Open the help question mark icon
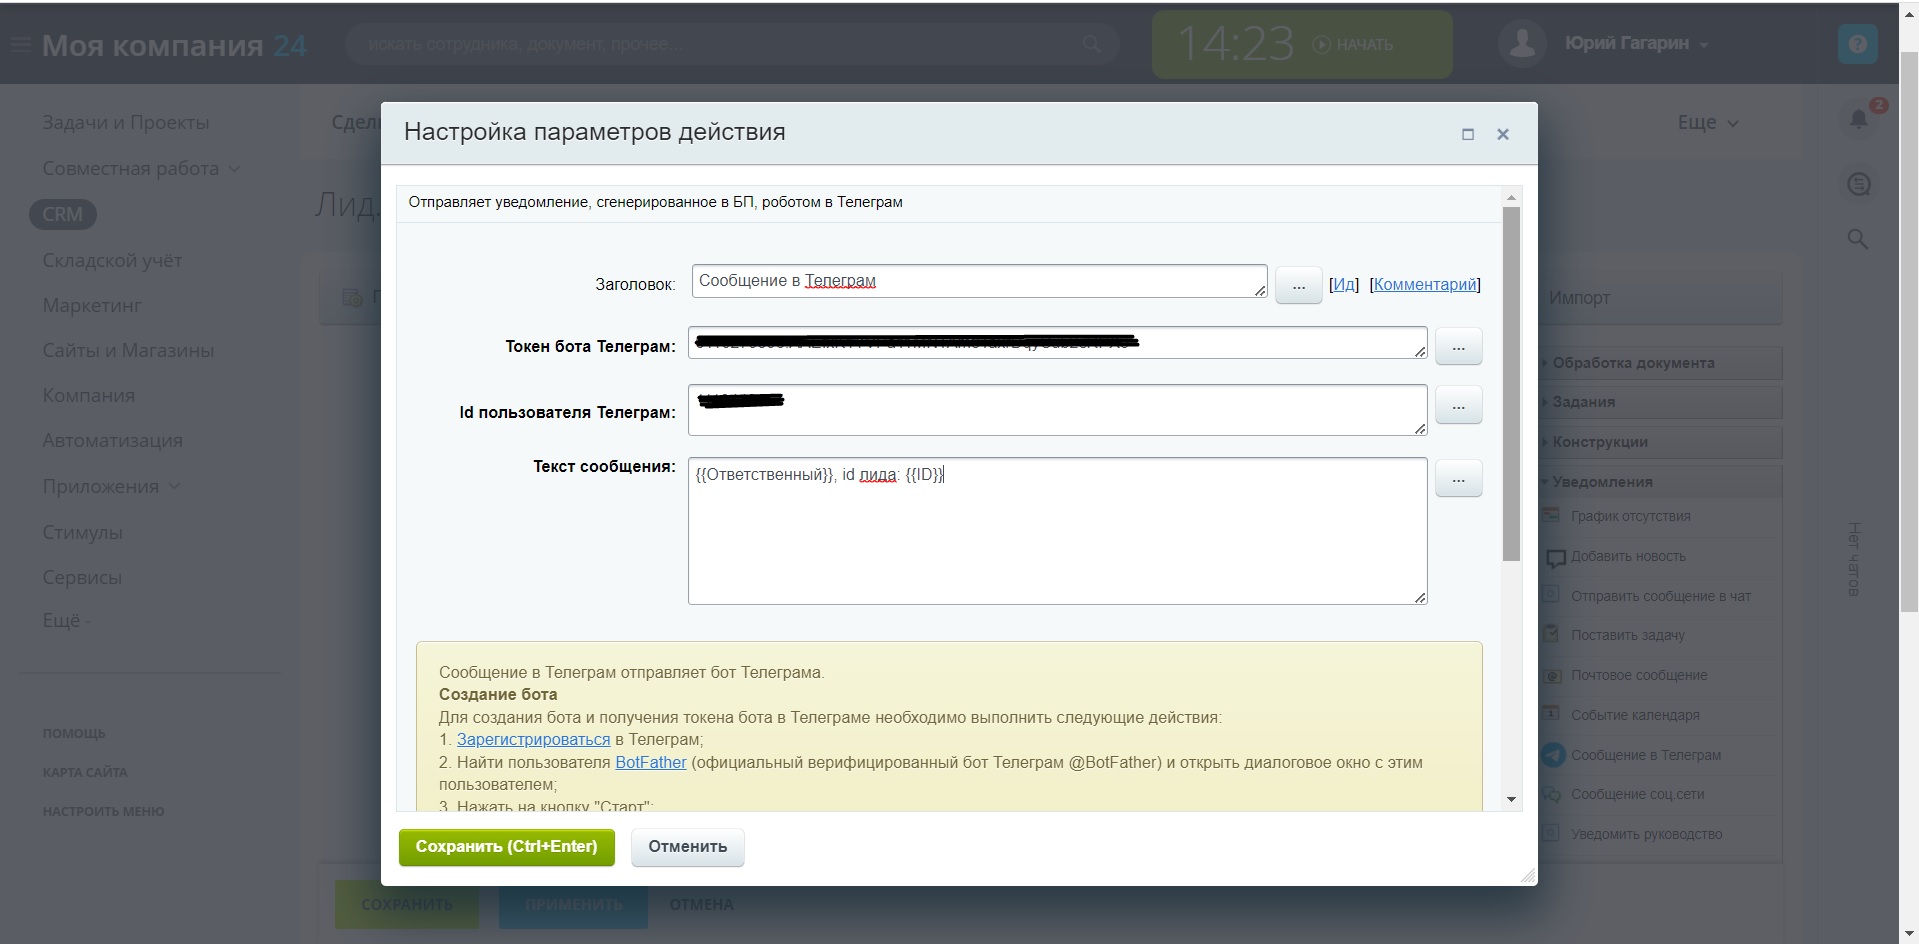1919x944 pixels. [1857, 44]
